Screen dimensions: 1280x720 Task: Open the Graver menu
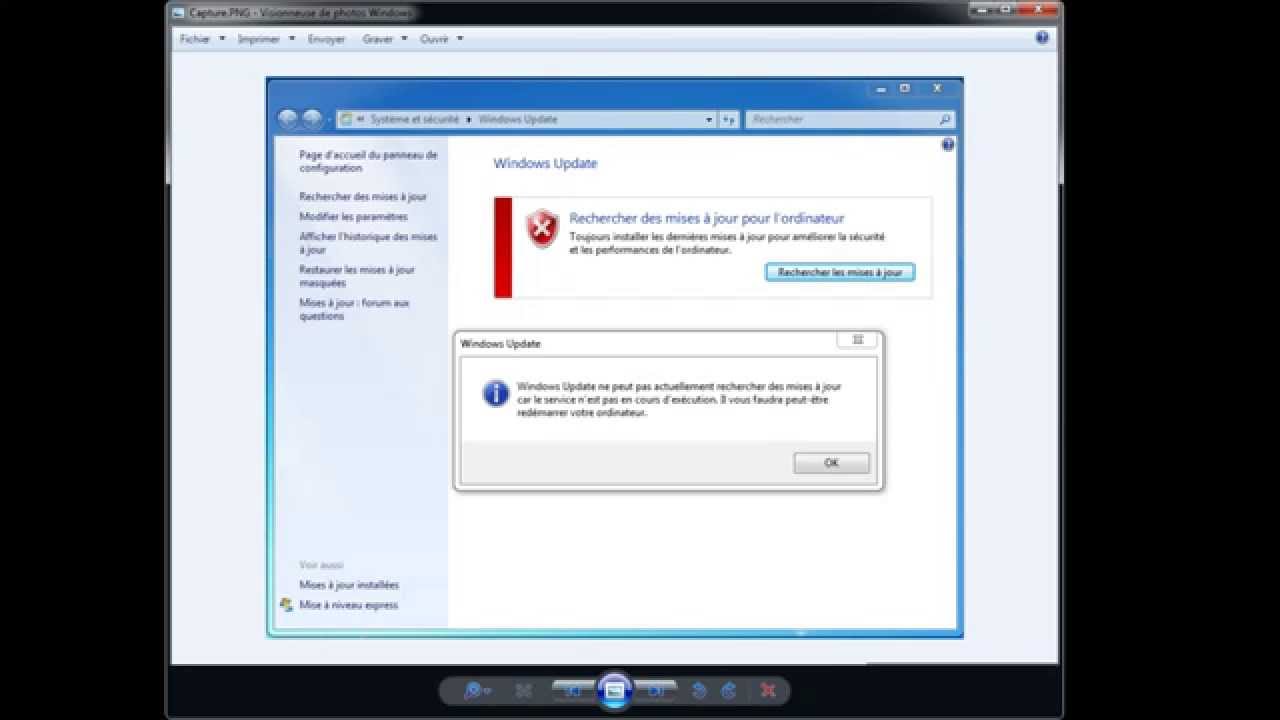[x=385, y=39]
